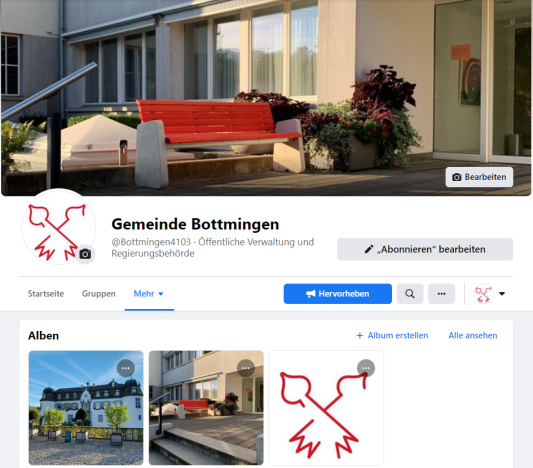Open the red logo album thumbnail
Viewport: 533px width, 468px height.
click(326, 408)
